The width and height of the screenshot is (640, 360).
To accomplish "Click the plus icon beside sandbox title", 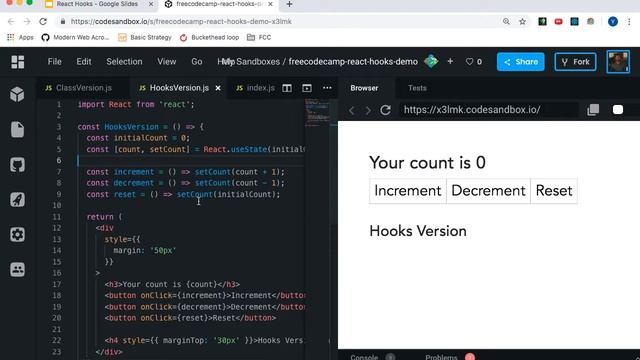I will tap(450, 62).
